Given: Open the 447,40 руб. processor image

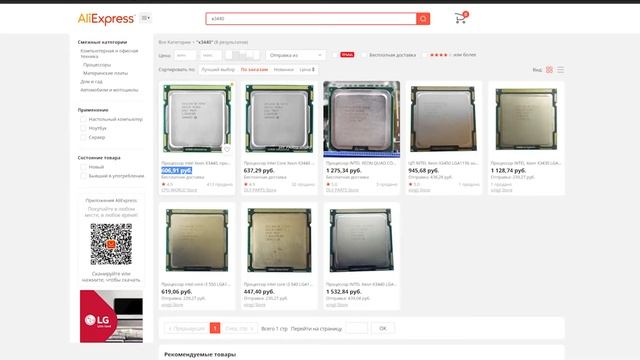Looking at the screenshot, I should coord(279,240).
